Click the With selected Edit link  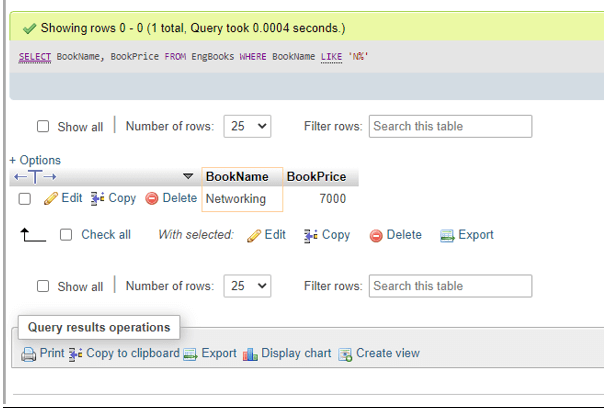[275, 235]
